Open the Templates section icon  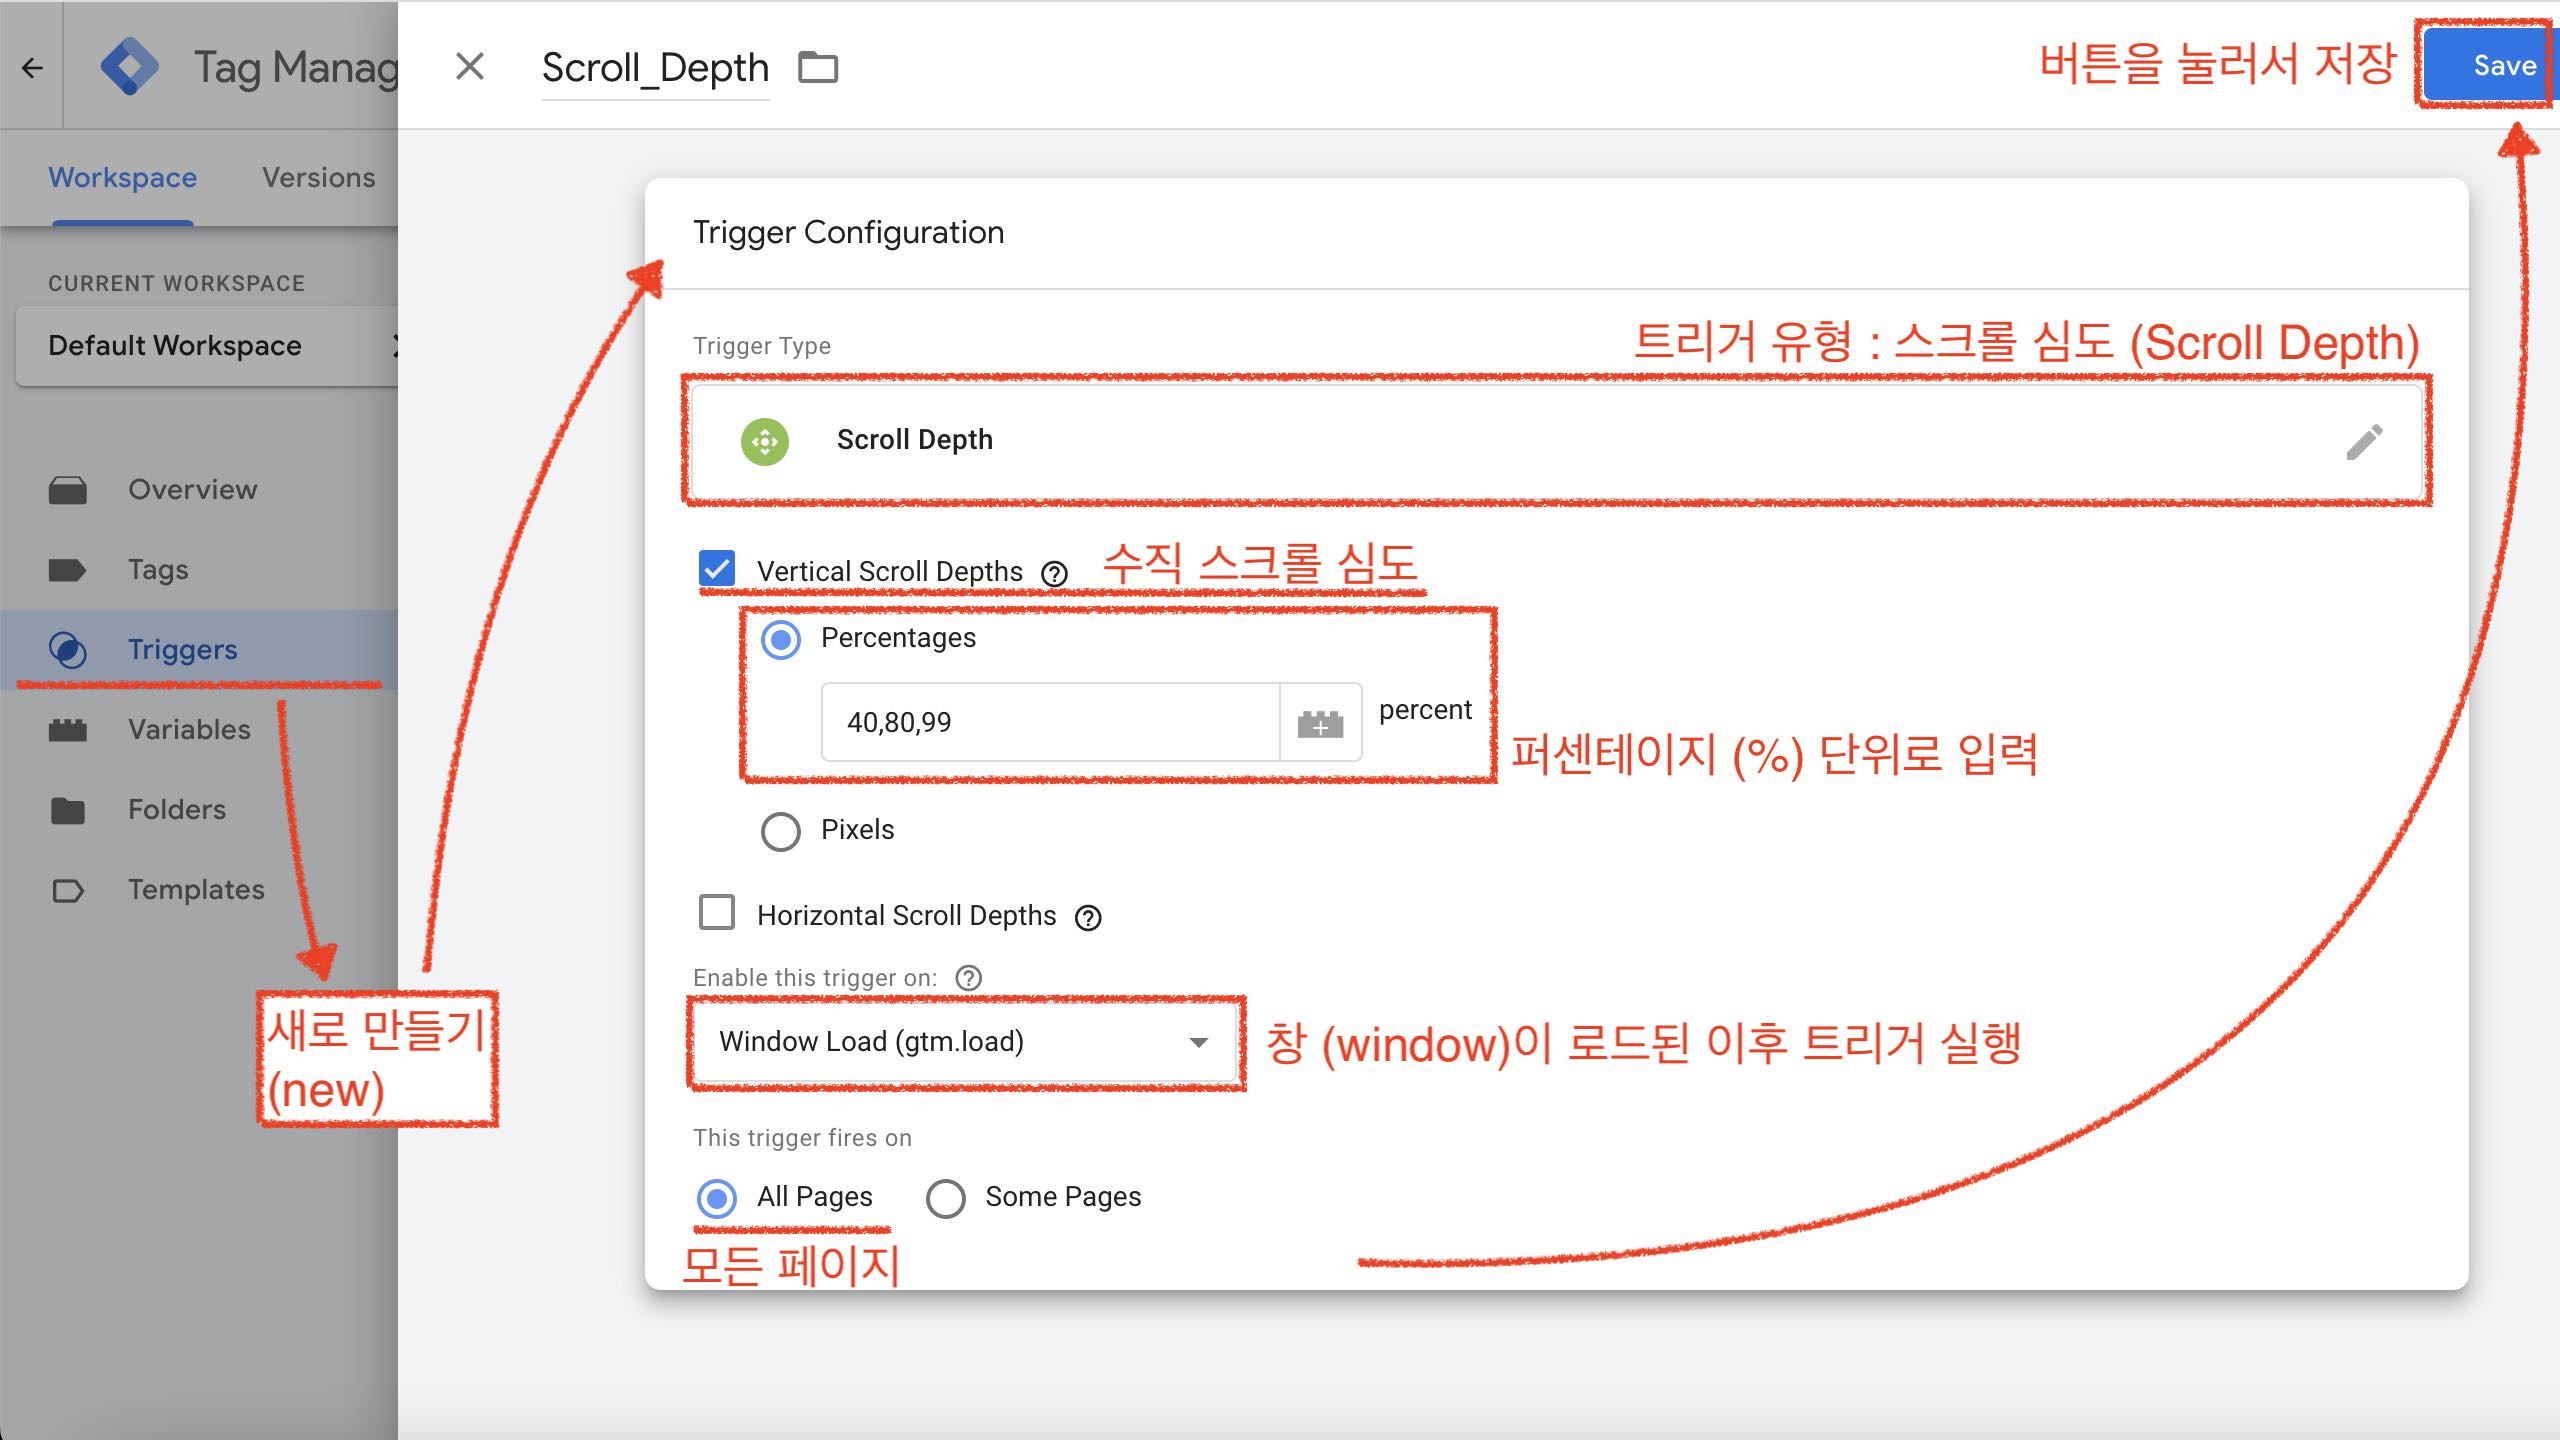pyautogui.click(x=67, y=889)
